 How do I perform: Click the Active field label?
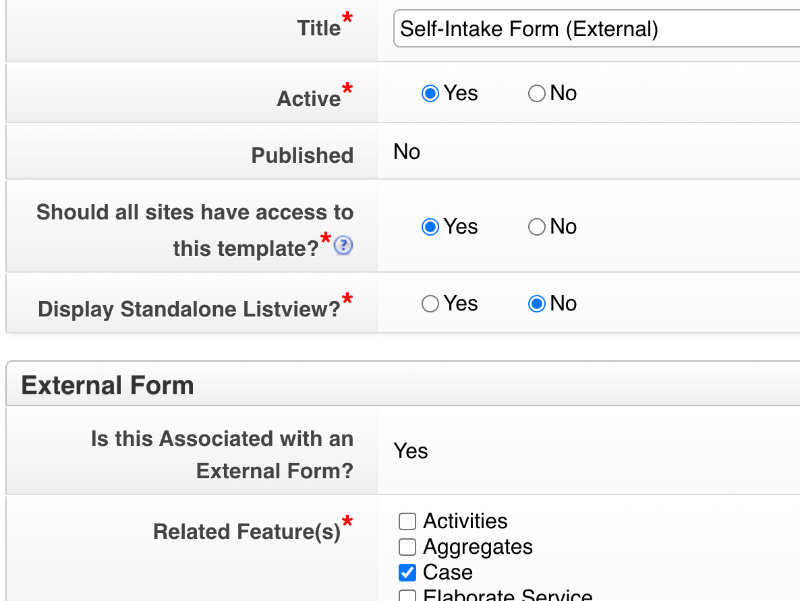point(310,98)
